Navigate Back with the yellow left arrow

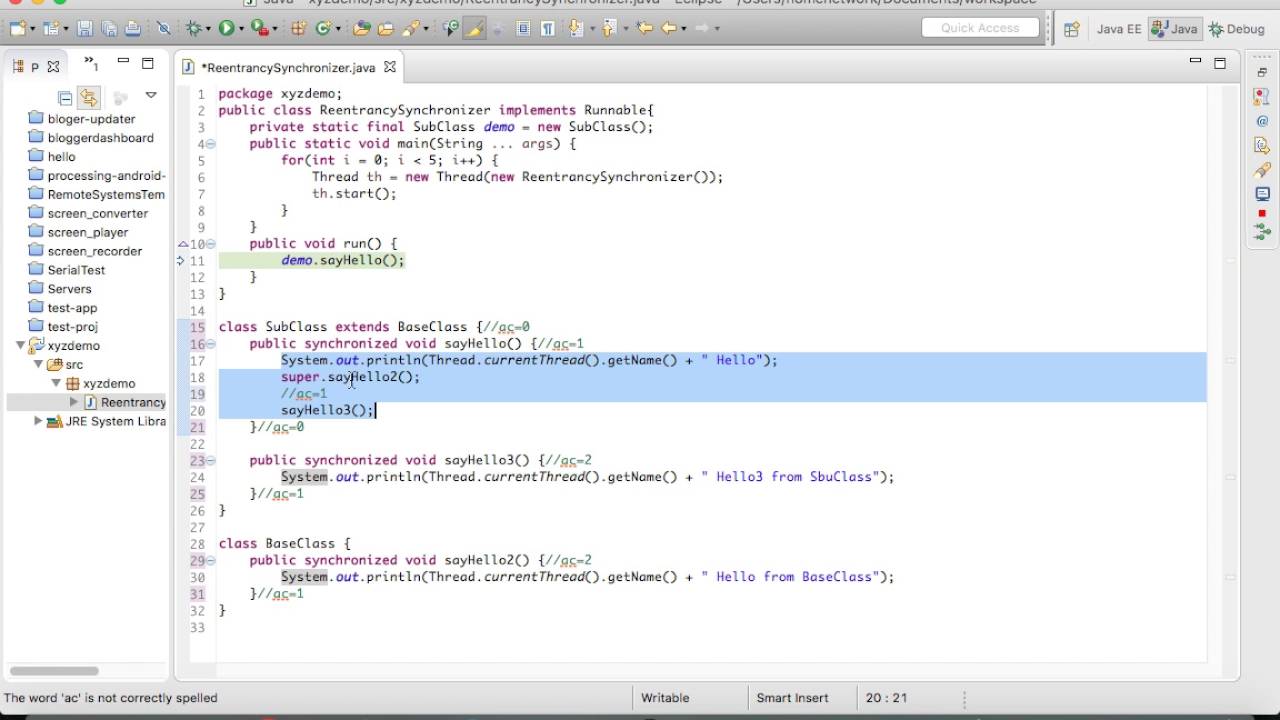click(668, 29)
